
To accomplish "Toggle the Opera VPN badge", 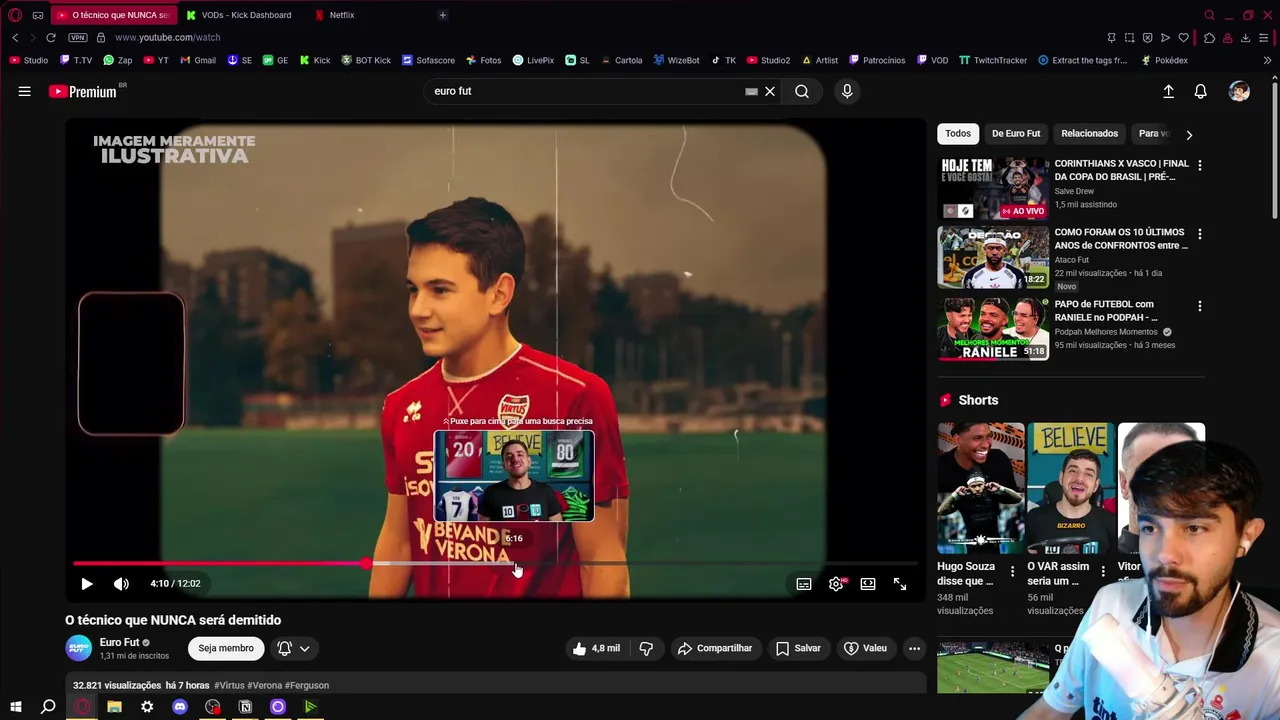I will click(x=78, y=37).
